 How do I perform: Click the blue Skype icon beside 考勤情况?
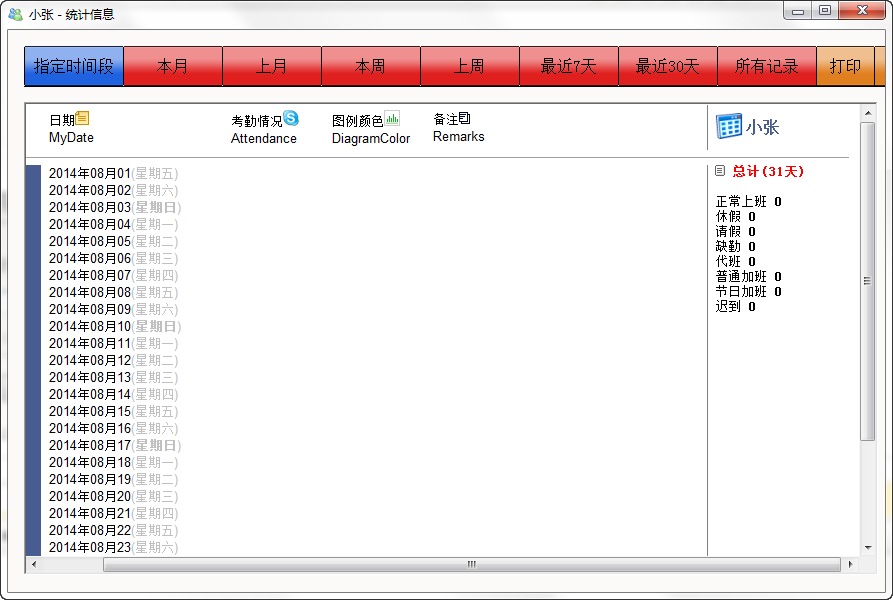tap(290, 117)
